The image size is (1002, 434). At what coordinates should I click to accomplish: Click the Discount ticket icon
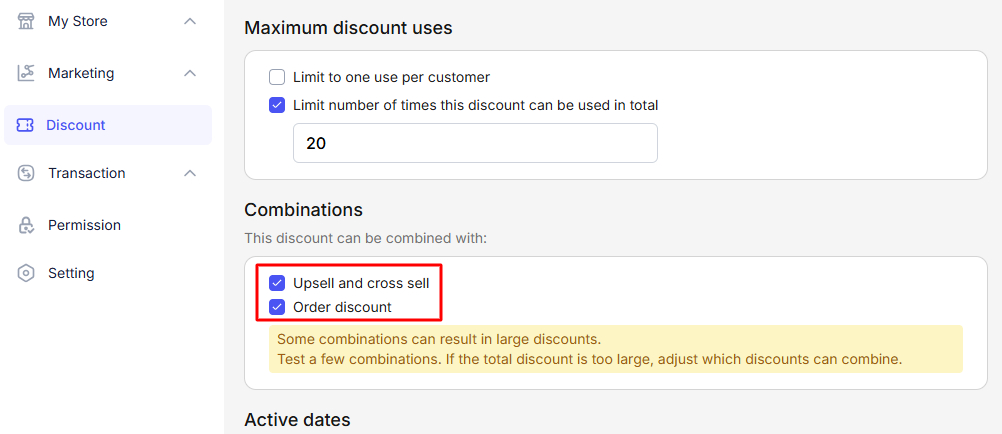pyautogui.click(x=26, y=125)
